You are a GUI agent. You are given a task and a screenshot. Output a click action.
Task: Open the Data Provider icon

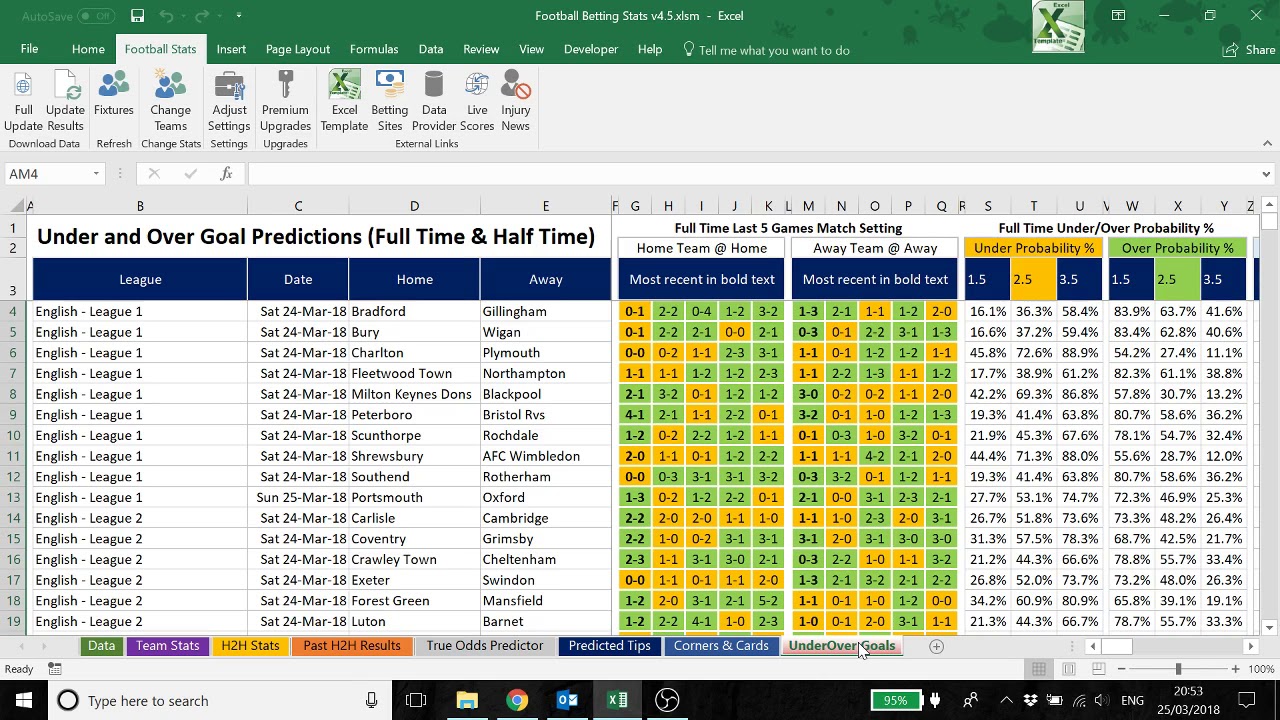tap(434, 102)
